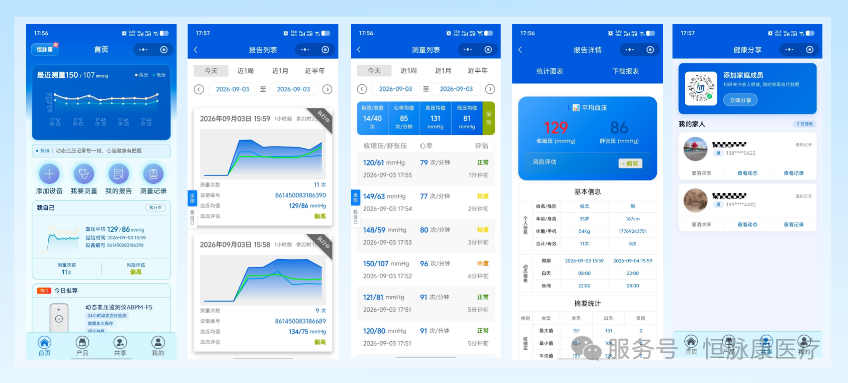The image size is (848, 383).
Task: Select the 全部 side tab in 测量列表
Action: [x=355, y=196]
